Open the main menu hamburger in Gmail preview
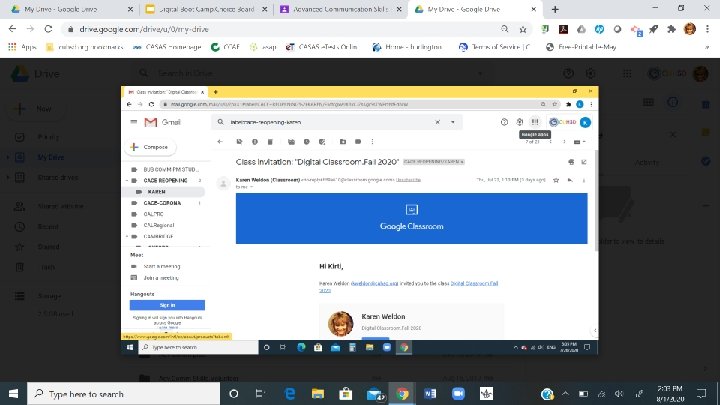Screen dimensions: 720x405 point(134,122)
